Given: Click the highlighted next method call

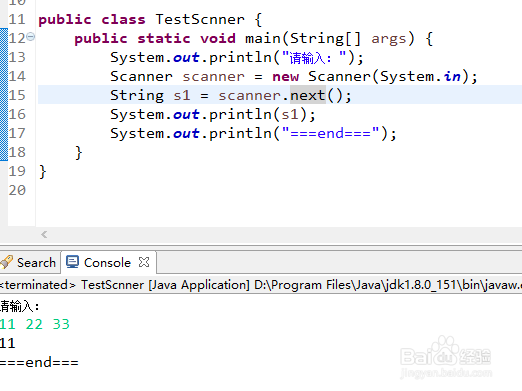Looking at the screenshot, I should (x=308, y=95).
